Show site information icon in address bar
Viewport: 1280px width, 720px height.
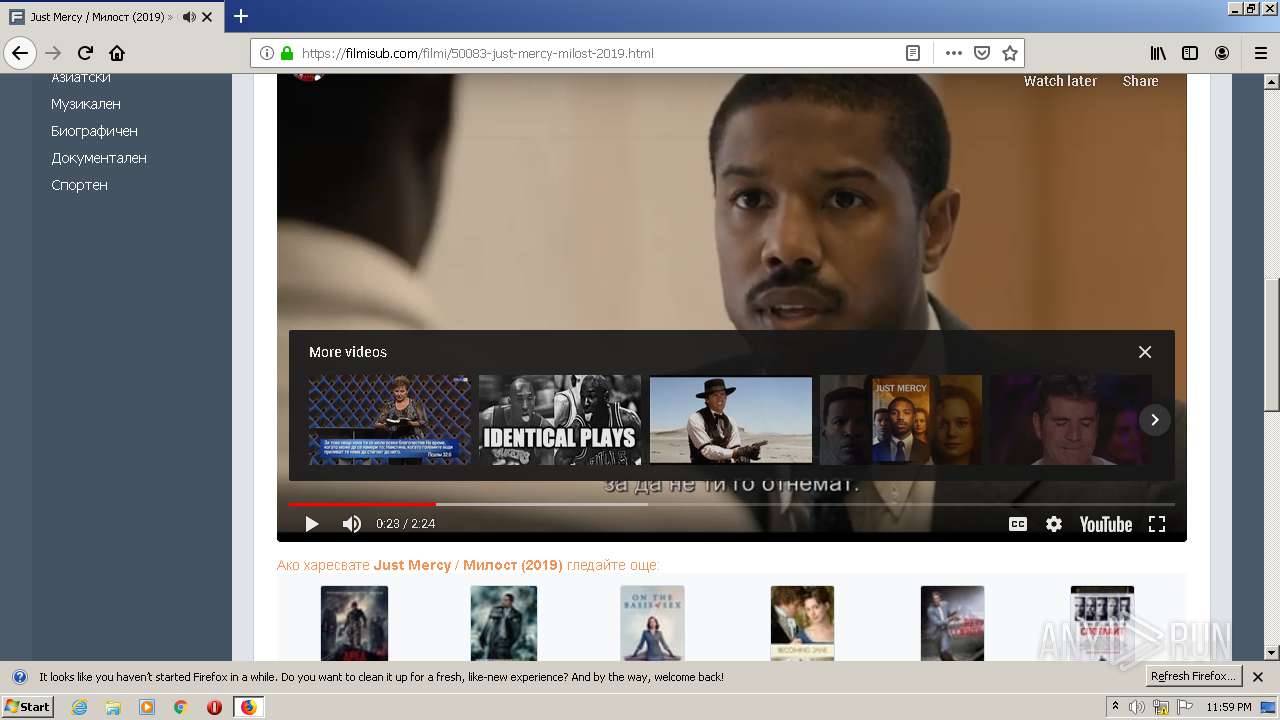click(x=267, y=53)
